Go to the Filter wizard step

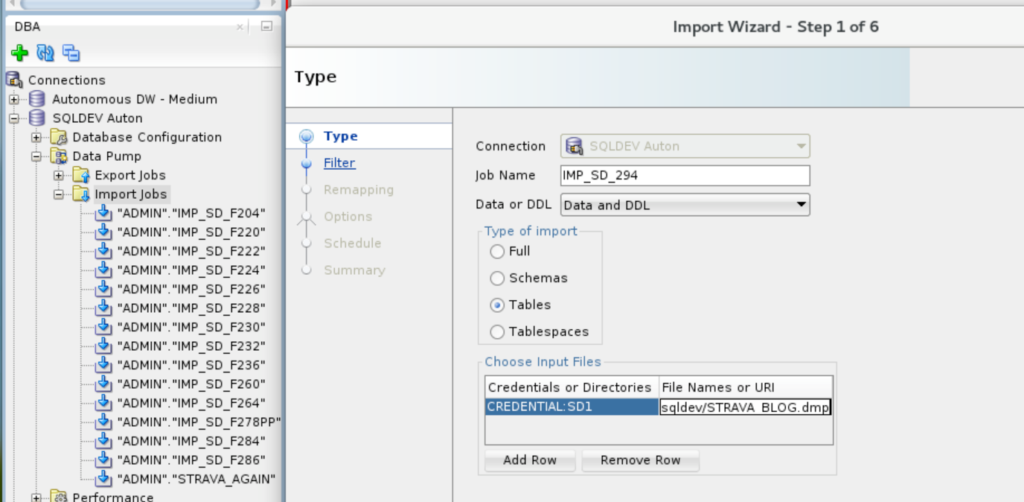coord(340,163)
